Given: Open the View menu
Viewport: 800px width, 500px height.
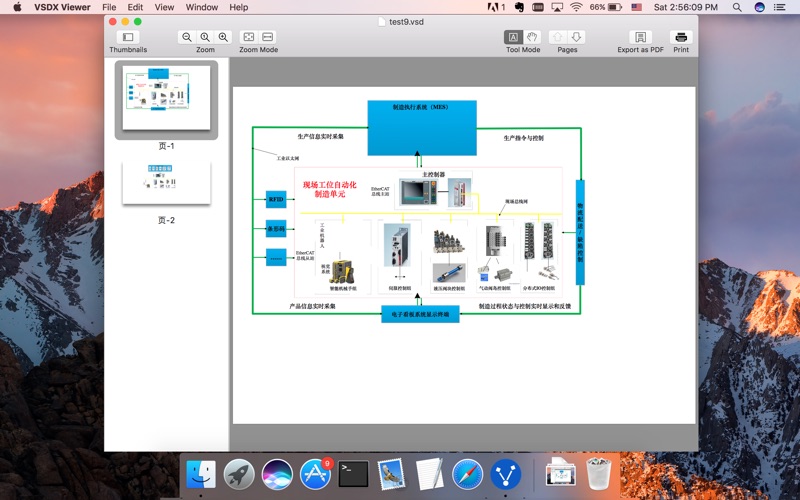Looking at the screenshot, I should point(164,7).
